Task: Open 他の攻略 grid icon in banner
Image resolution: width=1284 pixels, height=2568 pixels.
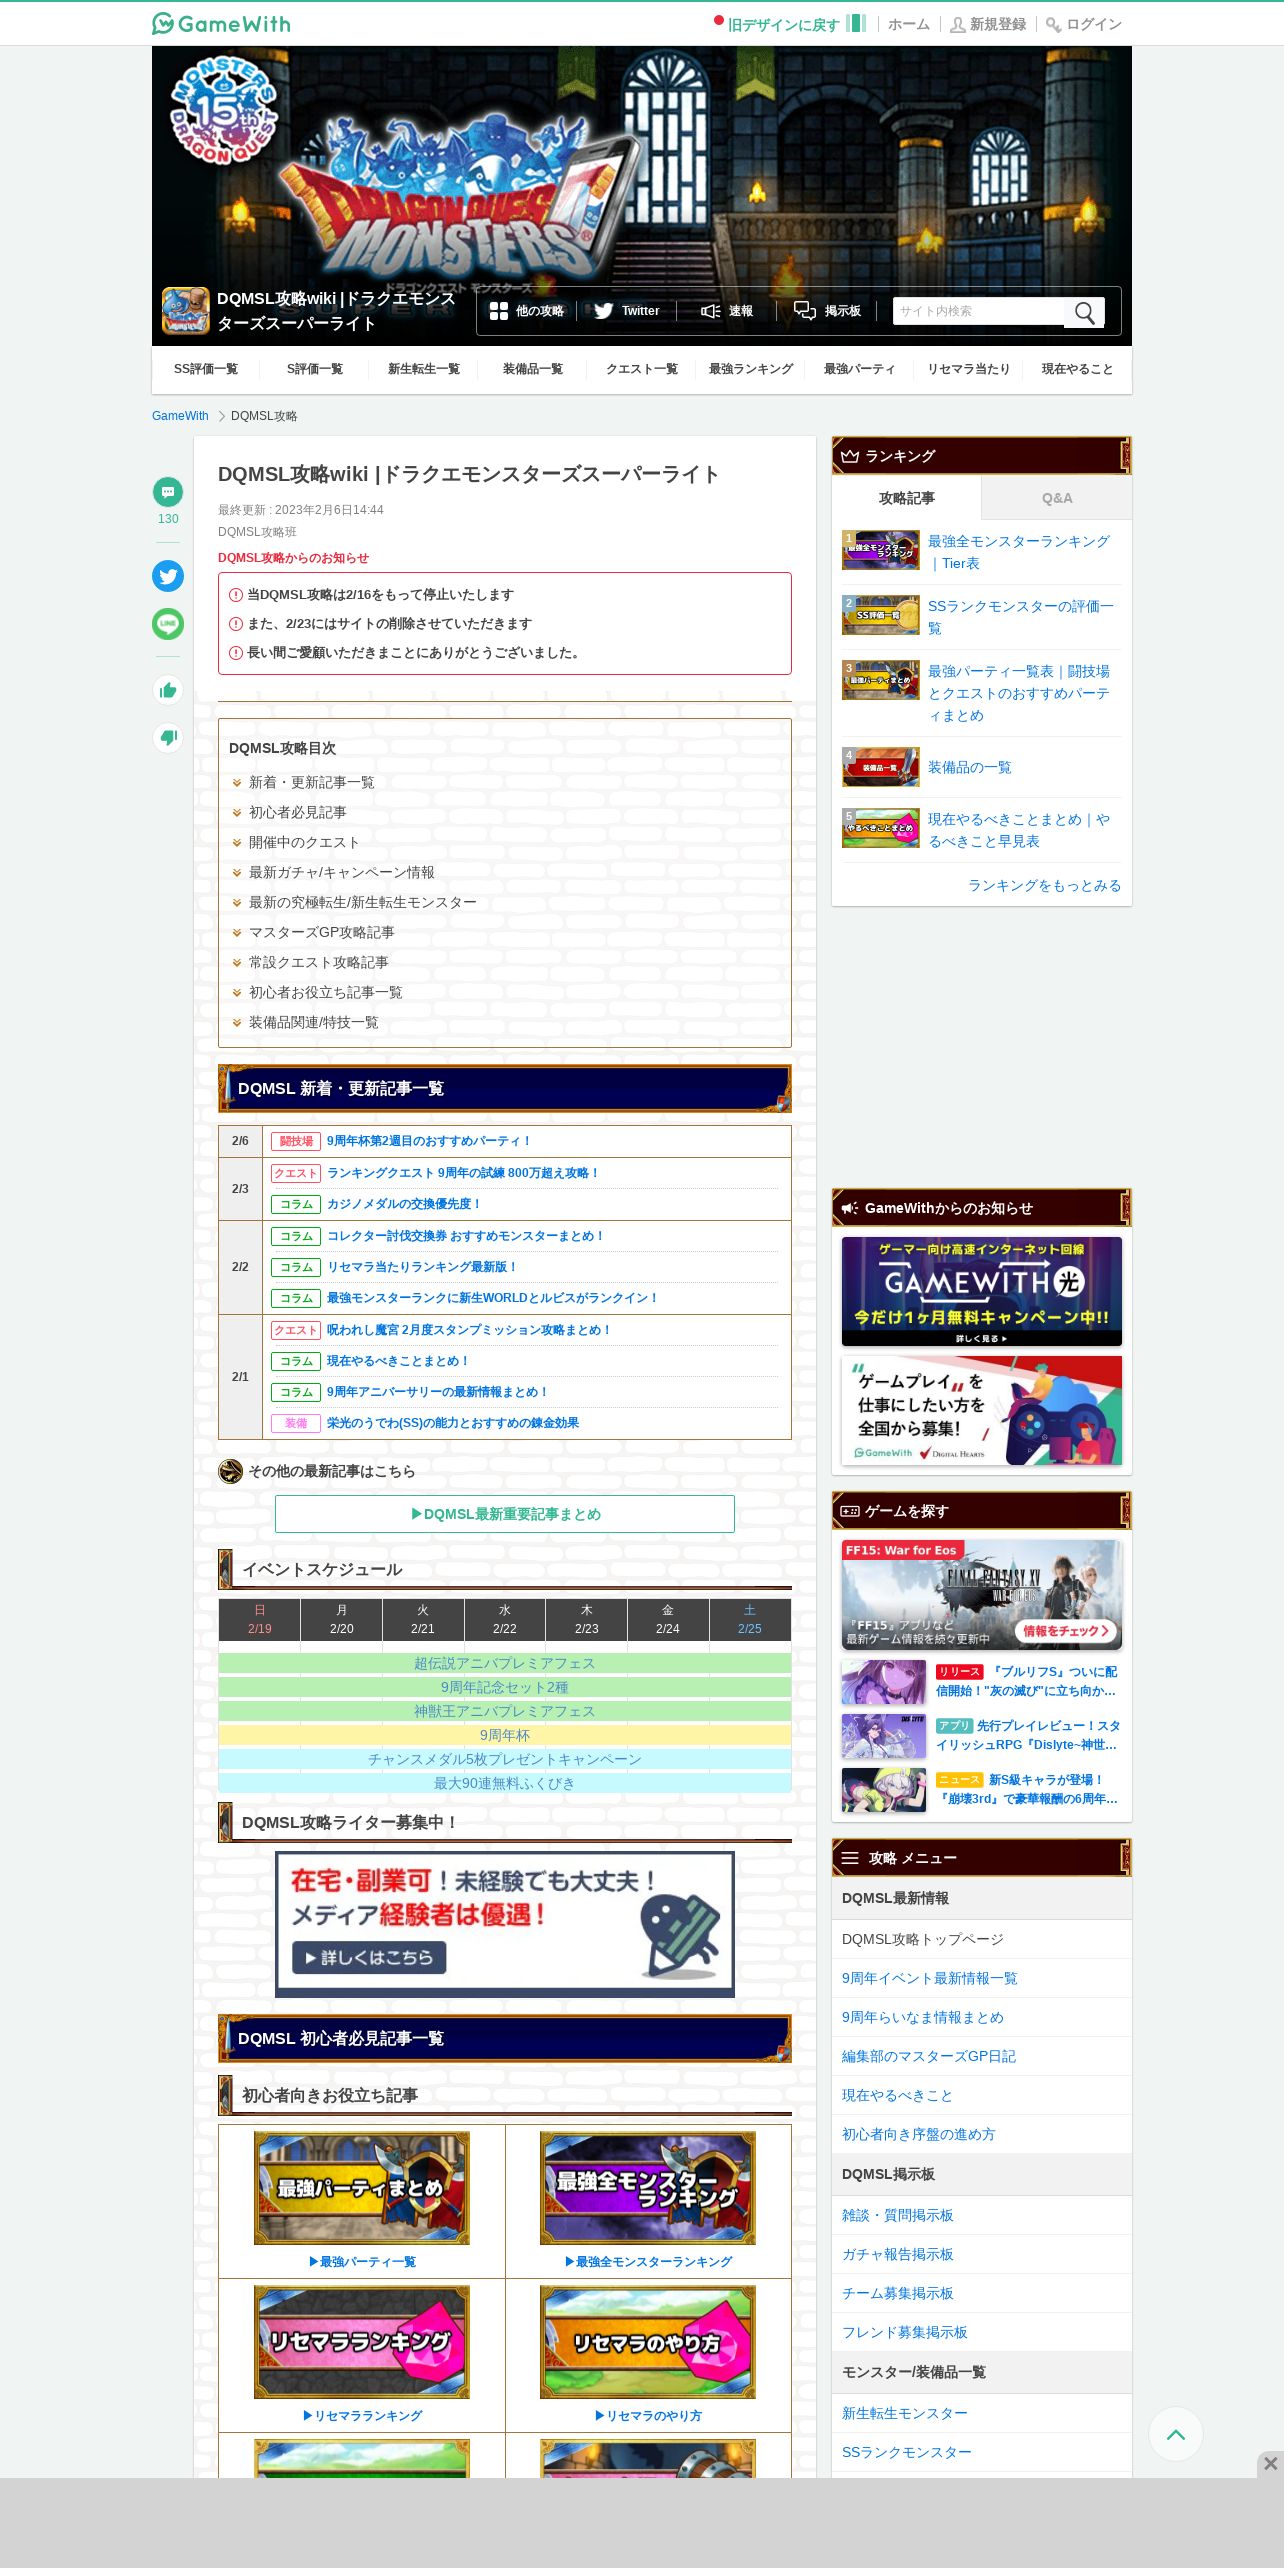Action: (x=527, y=311)
